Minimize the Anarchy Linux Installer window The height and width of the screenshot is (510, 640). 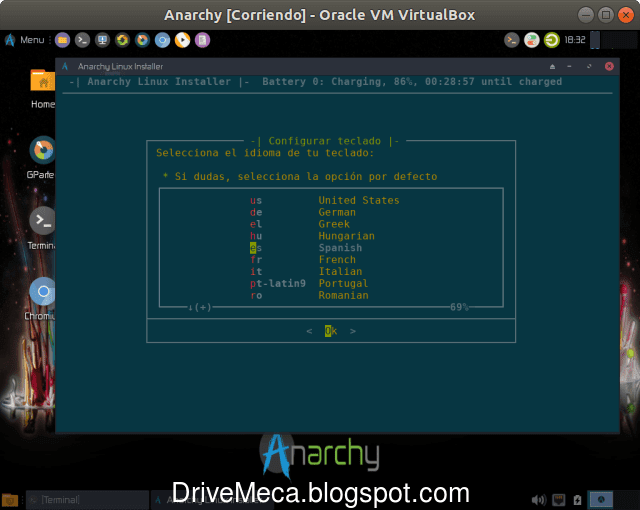(569, 66)
